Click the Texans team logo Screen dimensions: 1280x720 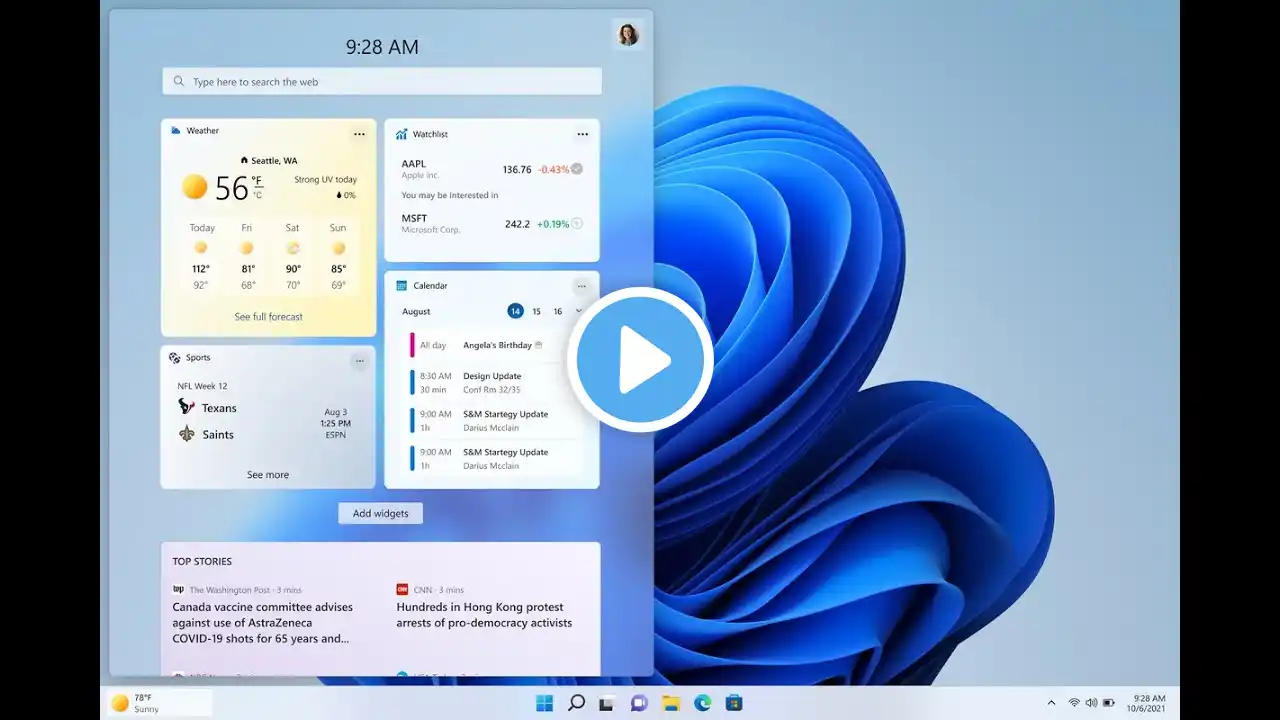186,407
